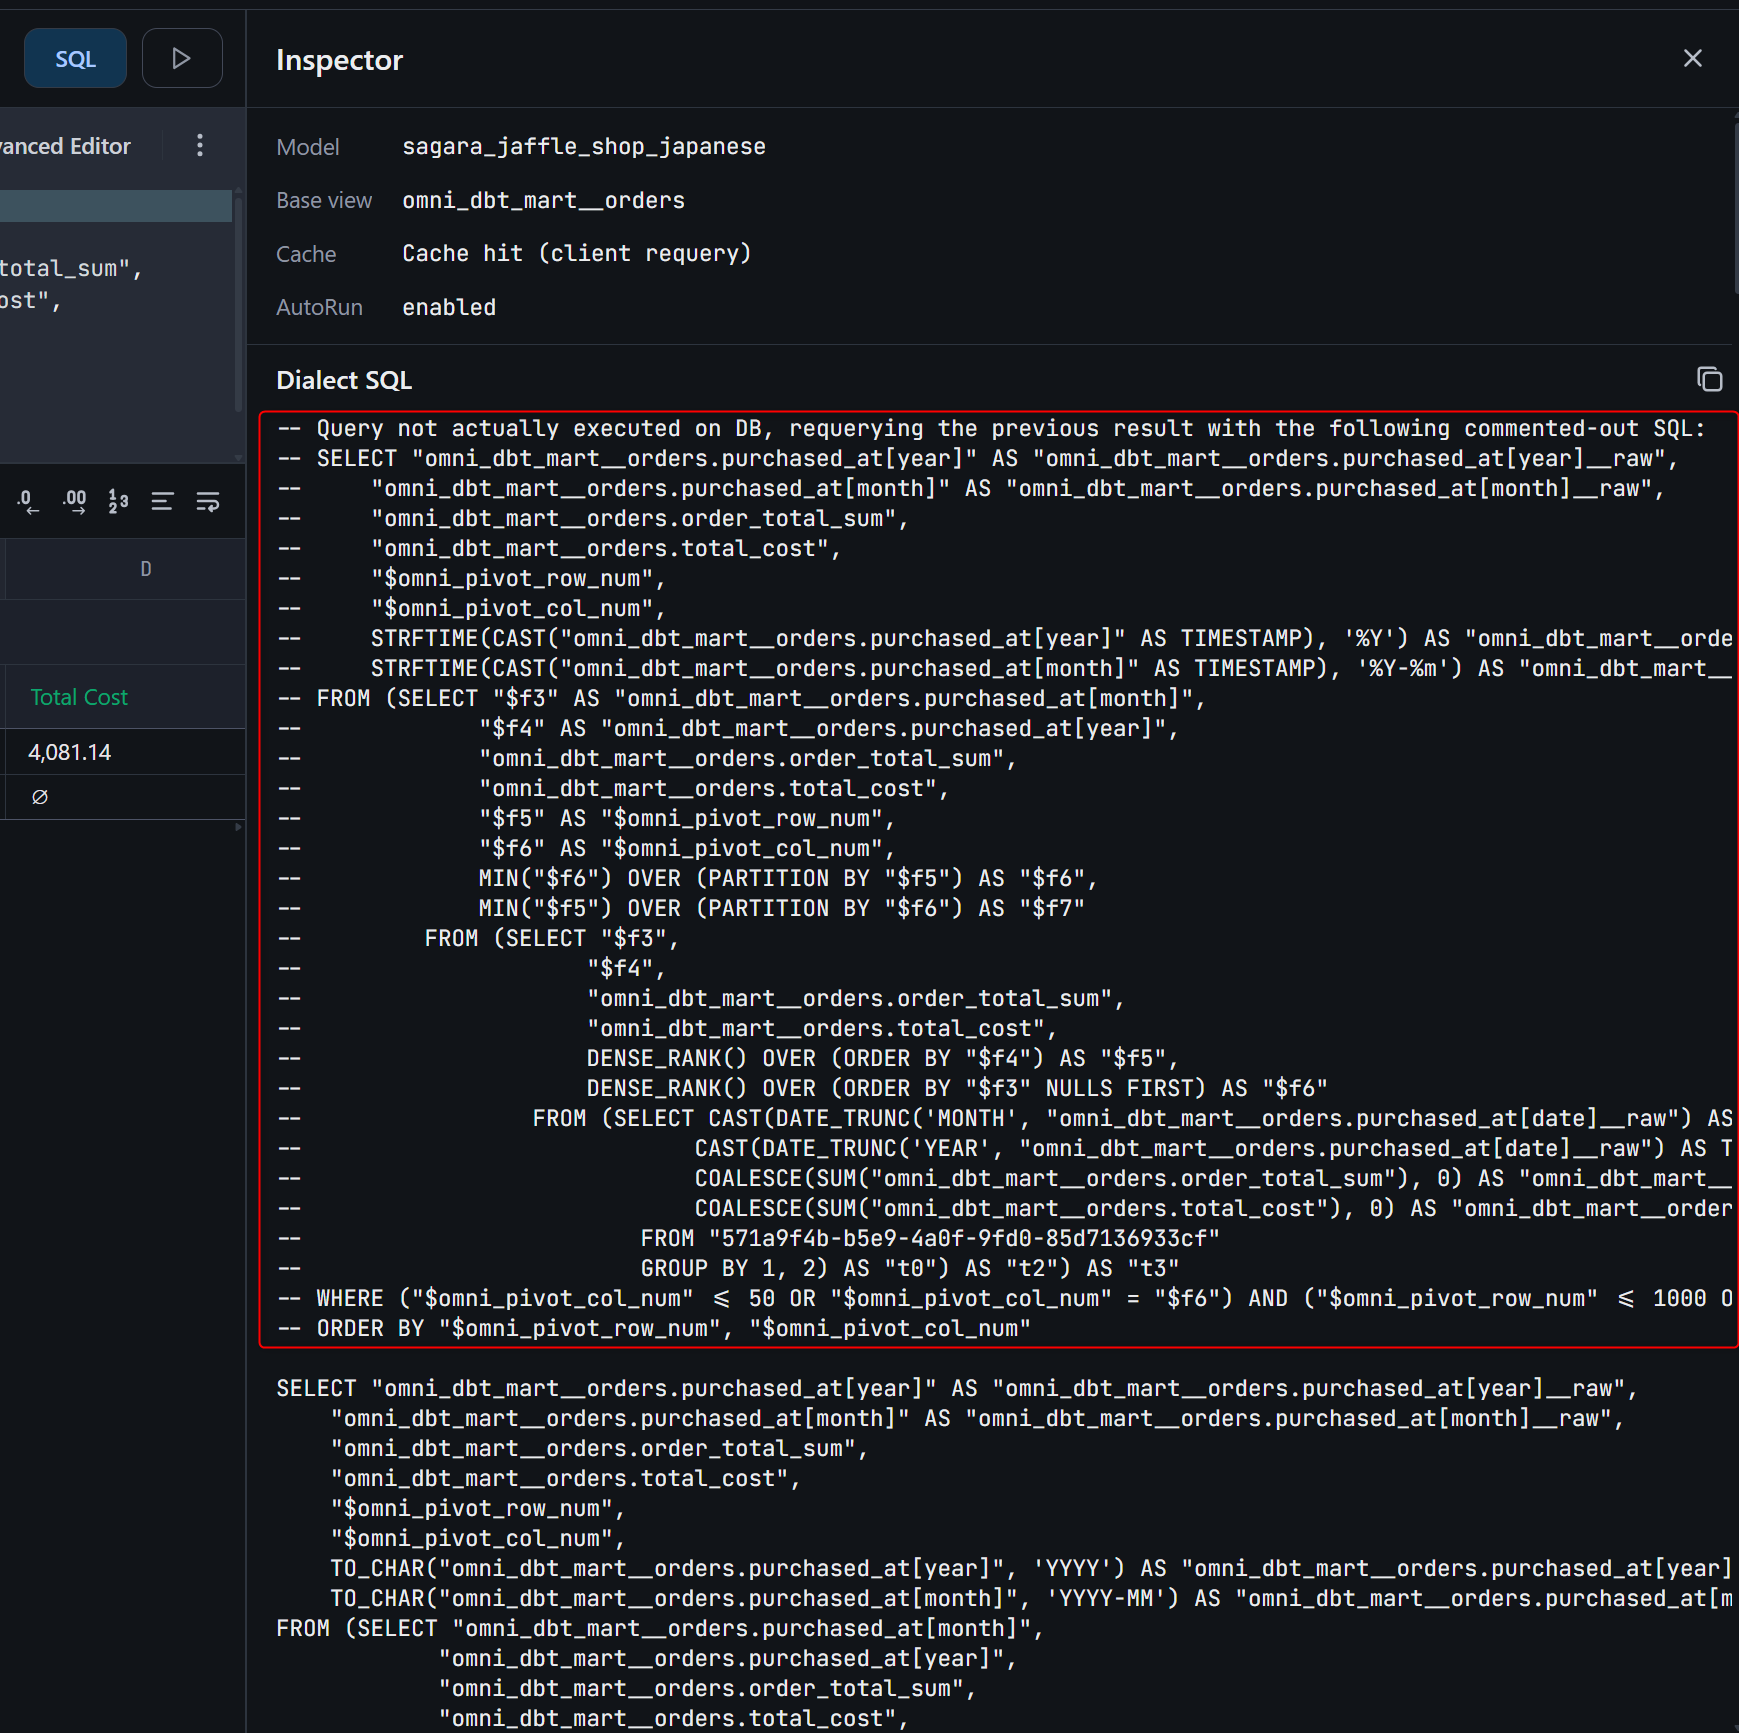Select the column D header
The image size is (1739, 1733).
pyautogui.click(x=145, y=569)
